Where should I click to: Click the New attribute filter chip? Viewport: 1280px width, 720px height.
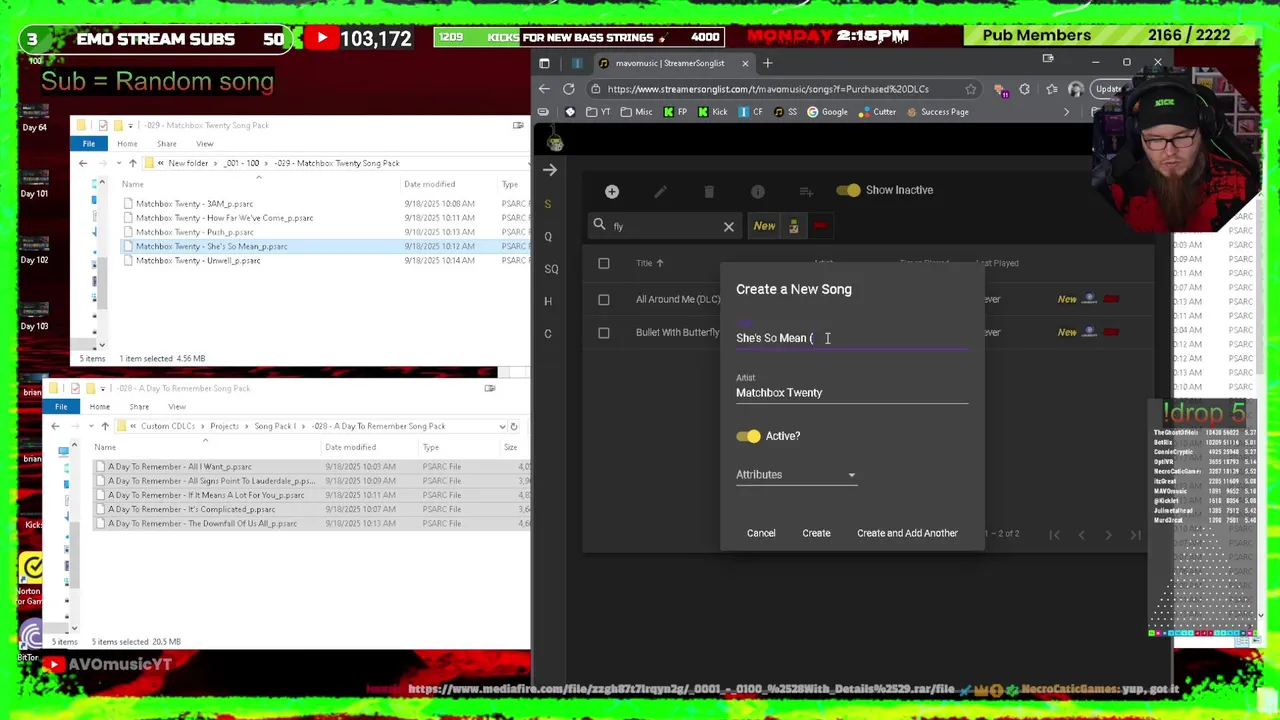pyautogui.click(x=764, y=226)
